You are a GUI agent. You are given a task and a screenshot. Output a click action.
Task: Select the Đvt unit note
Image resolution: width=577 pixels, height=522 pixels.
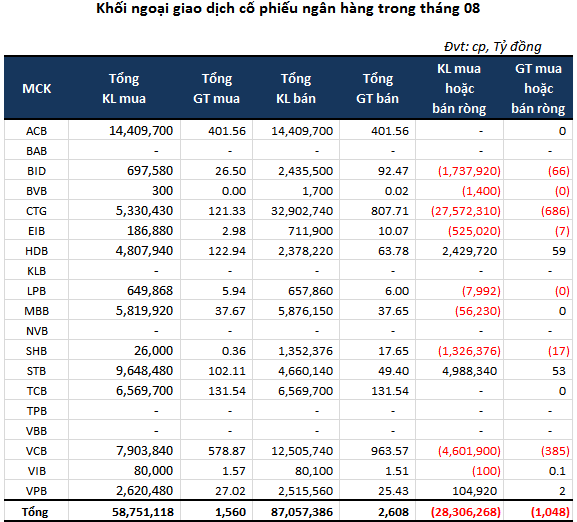click(x=493, y=47)
